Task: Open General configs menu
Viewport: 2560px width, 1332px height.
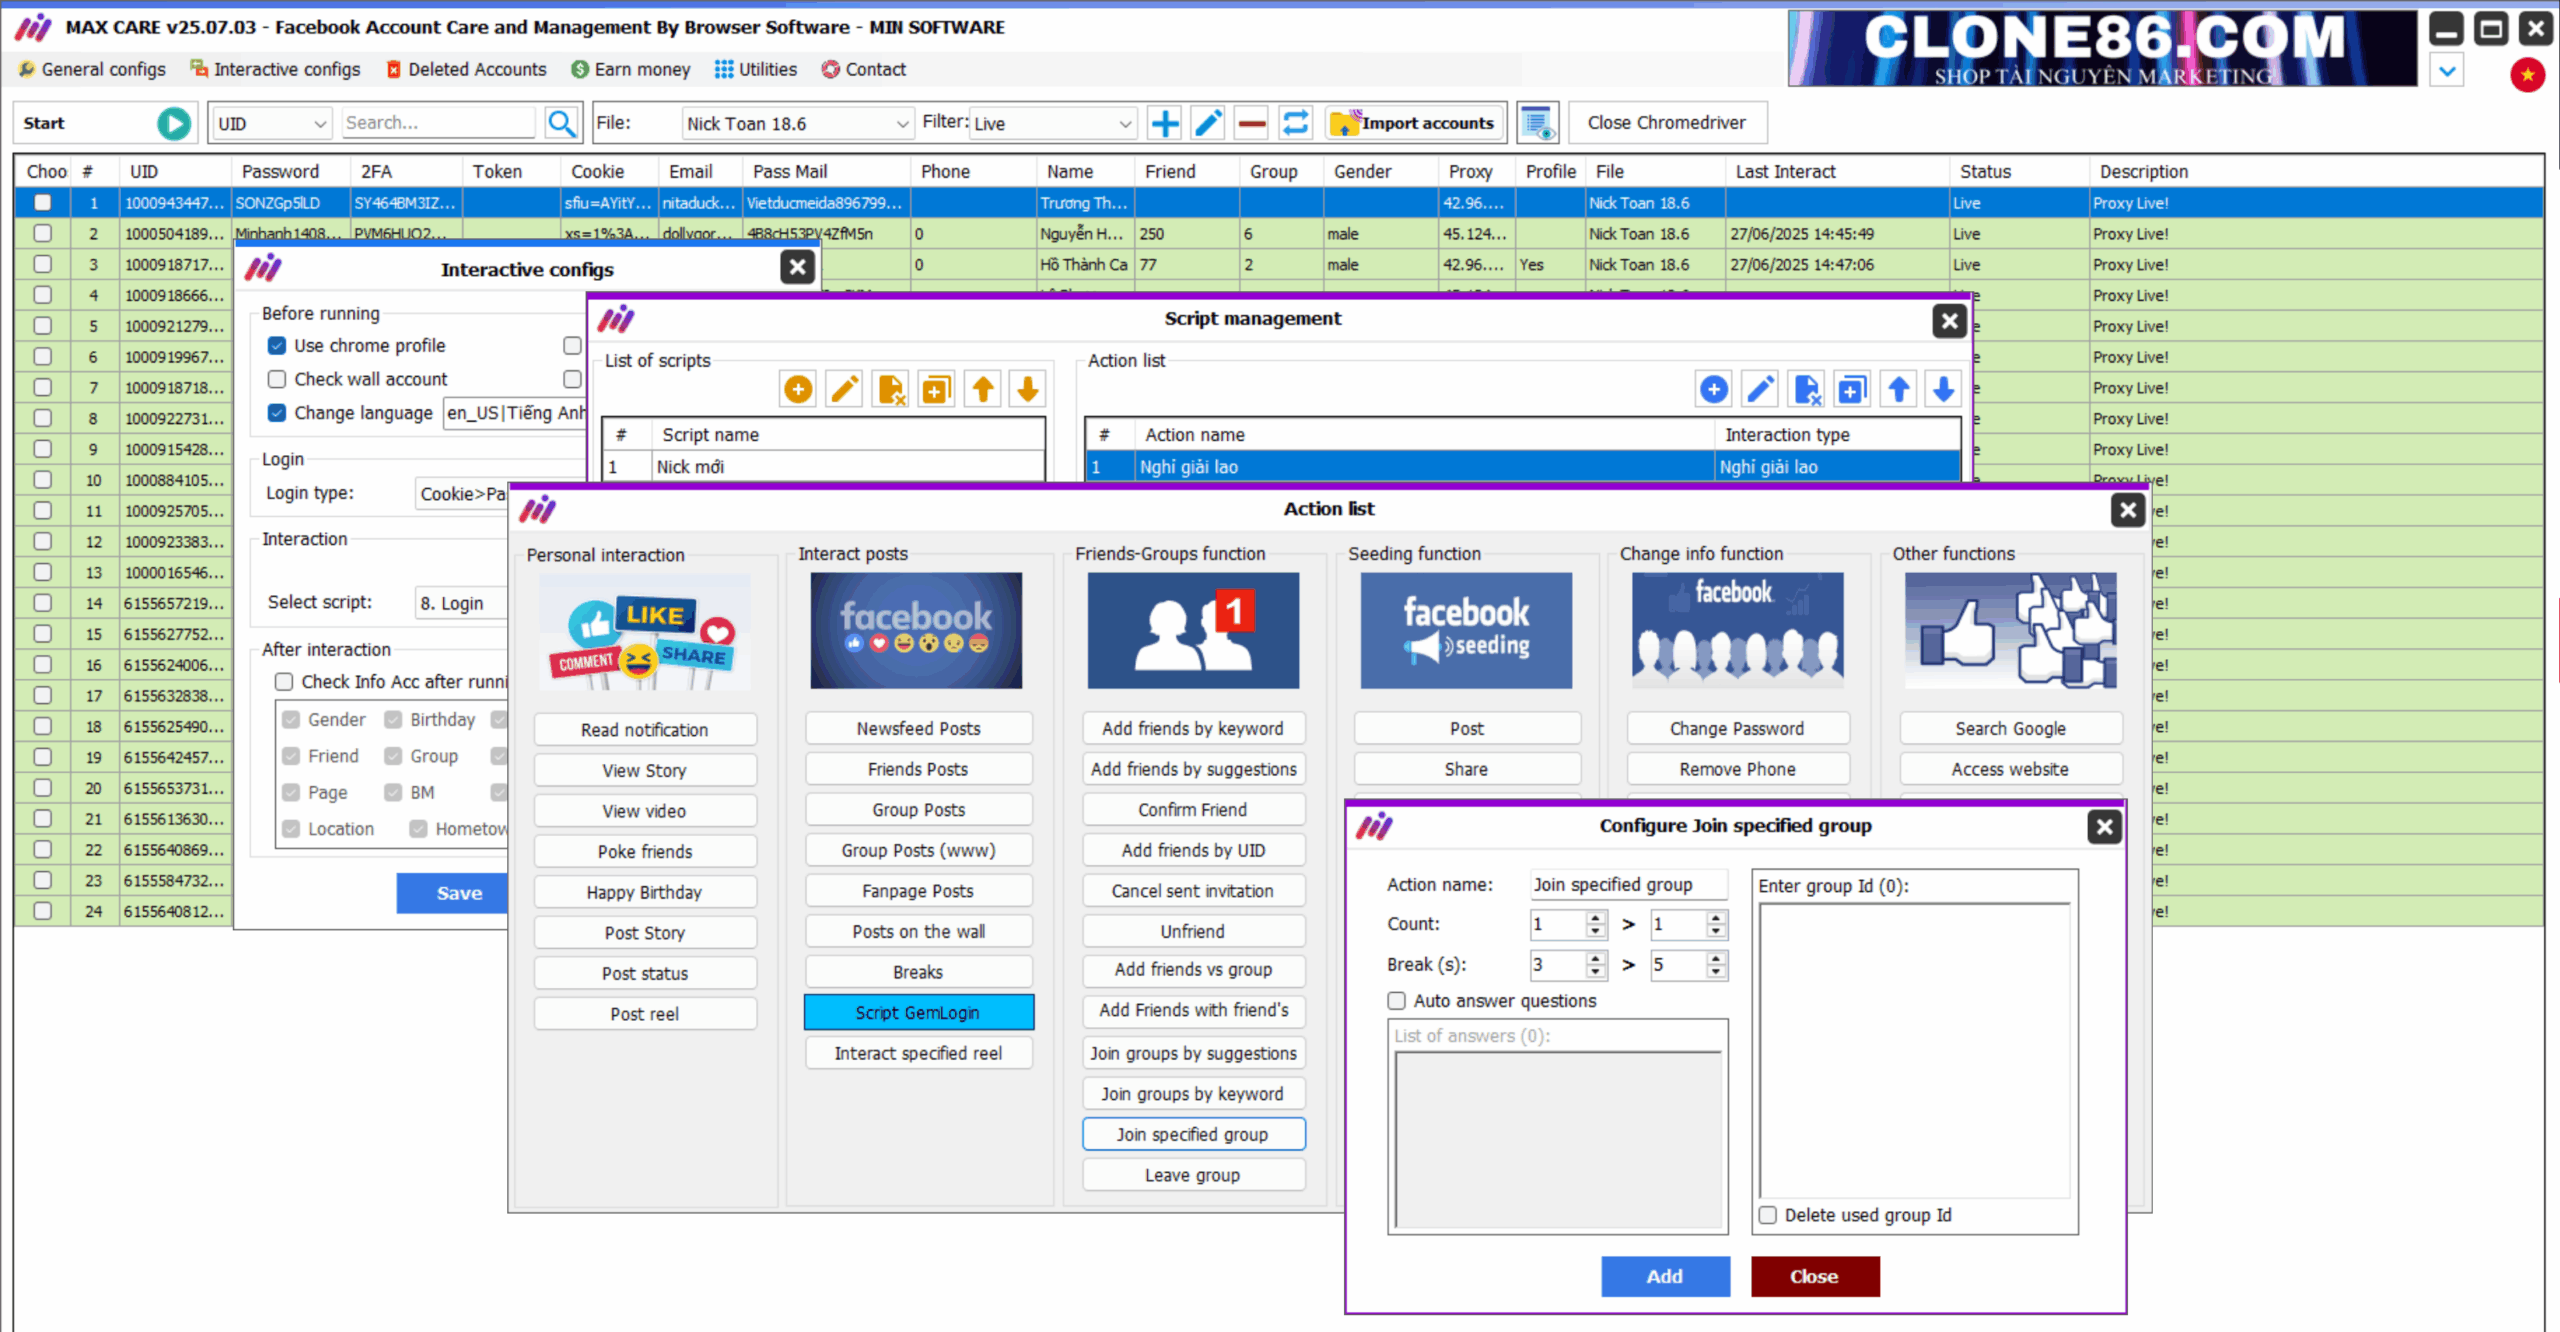Action: pos(92,69)
